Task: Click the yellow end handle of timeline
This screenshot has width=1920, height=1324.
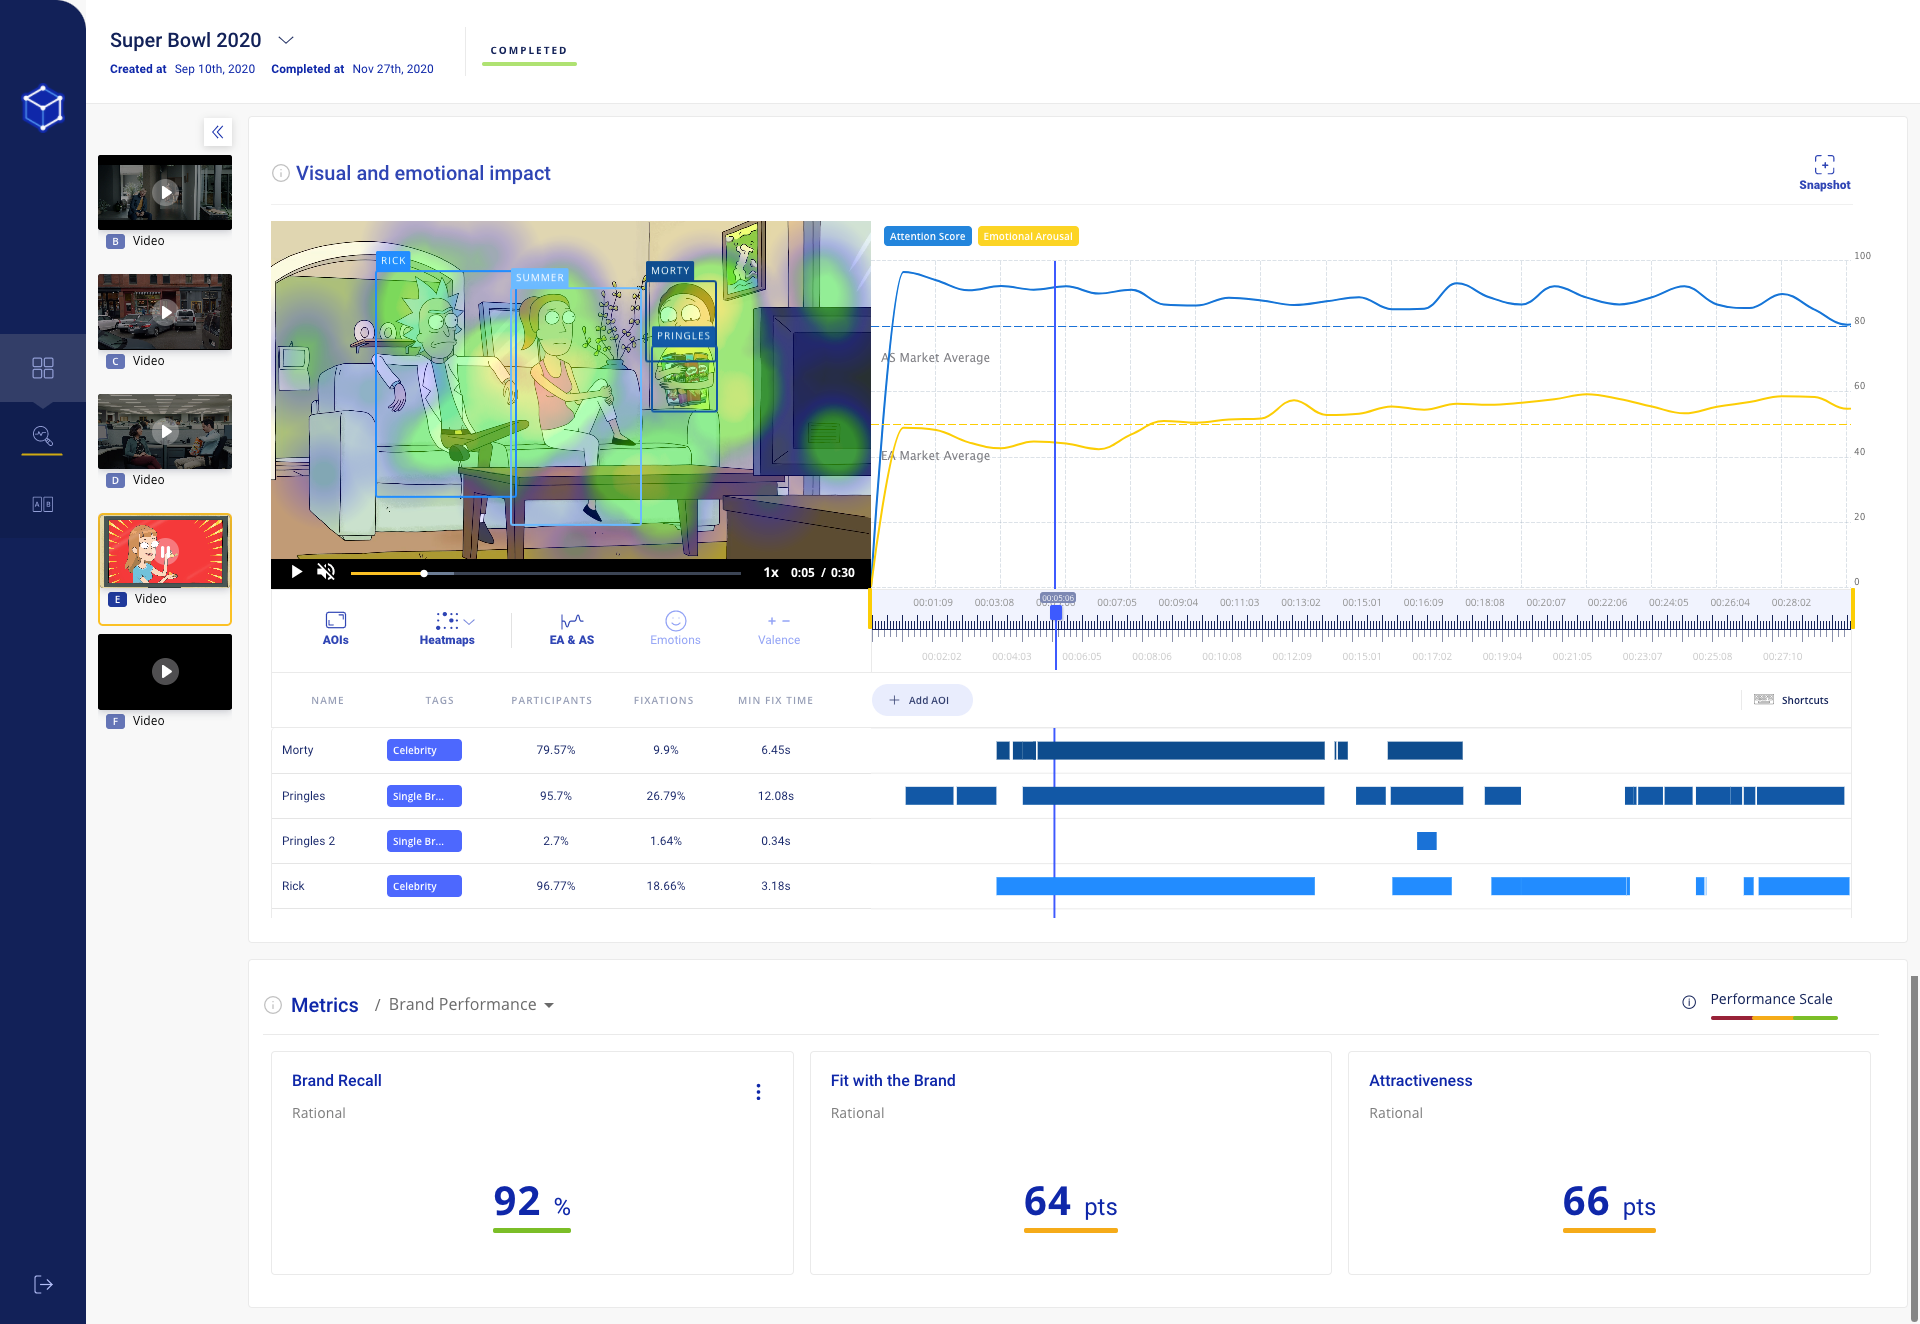Action: click(1852, 609)
